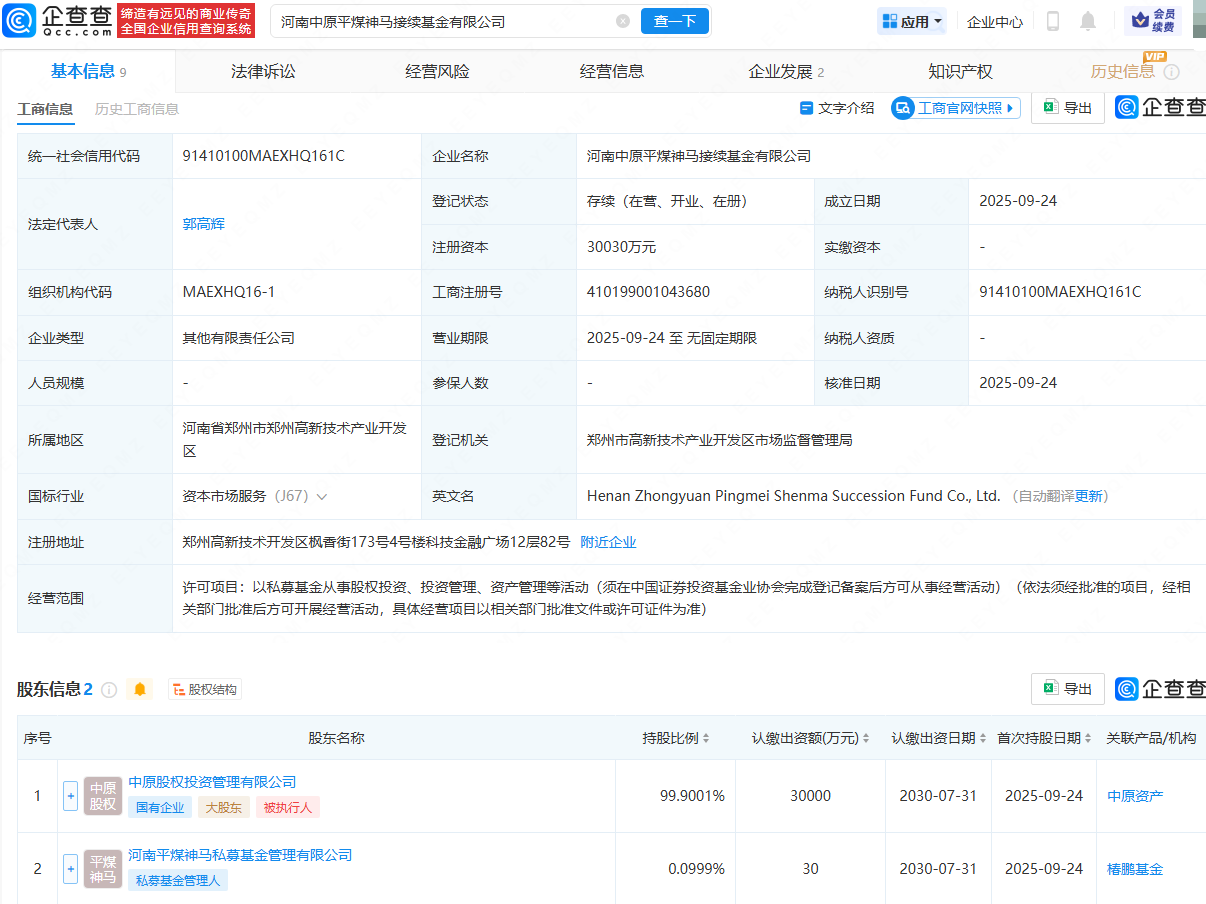Image resolution: width=1206 pixels, height=904 pixels.
Task: Clear the search box with the X icon
Action: pyautogui.click(x=623, y=21)
